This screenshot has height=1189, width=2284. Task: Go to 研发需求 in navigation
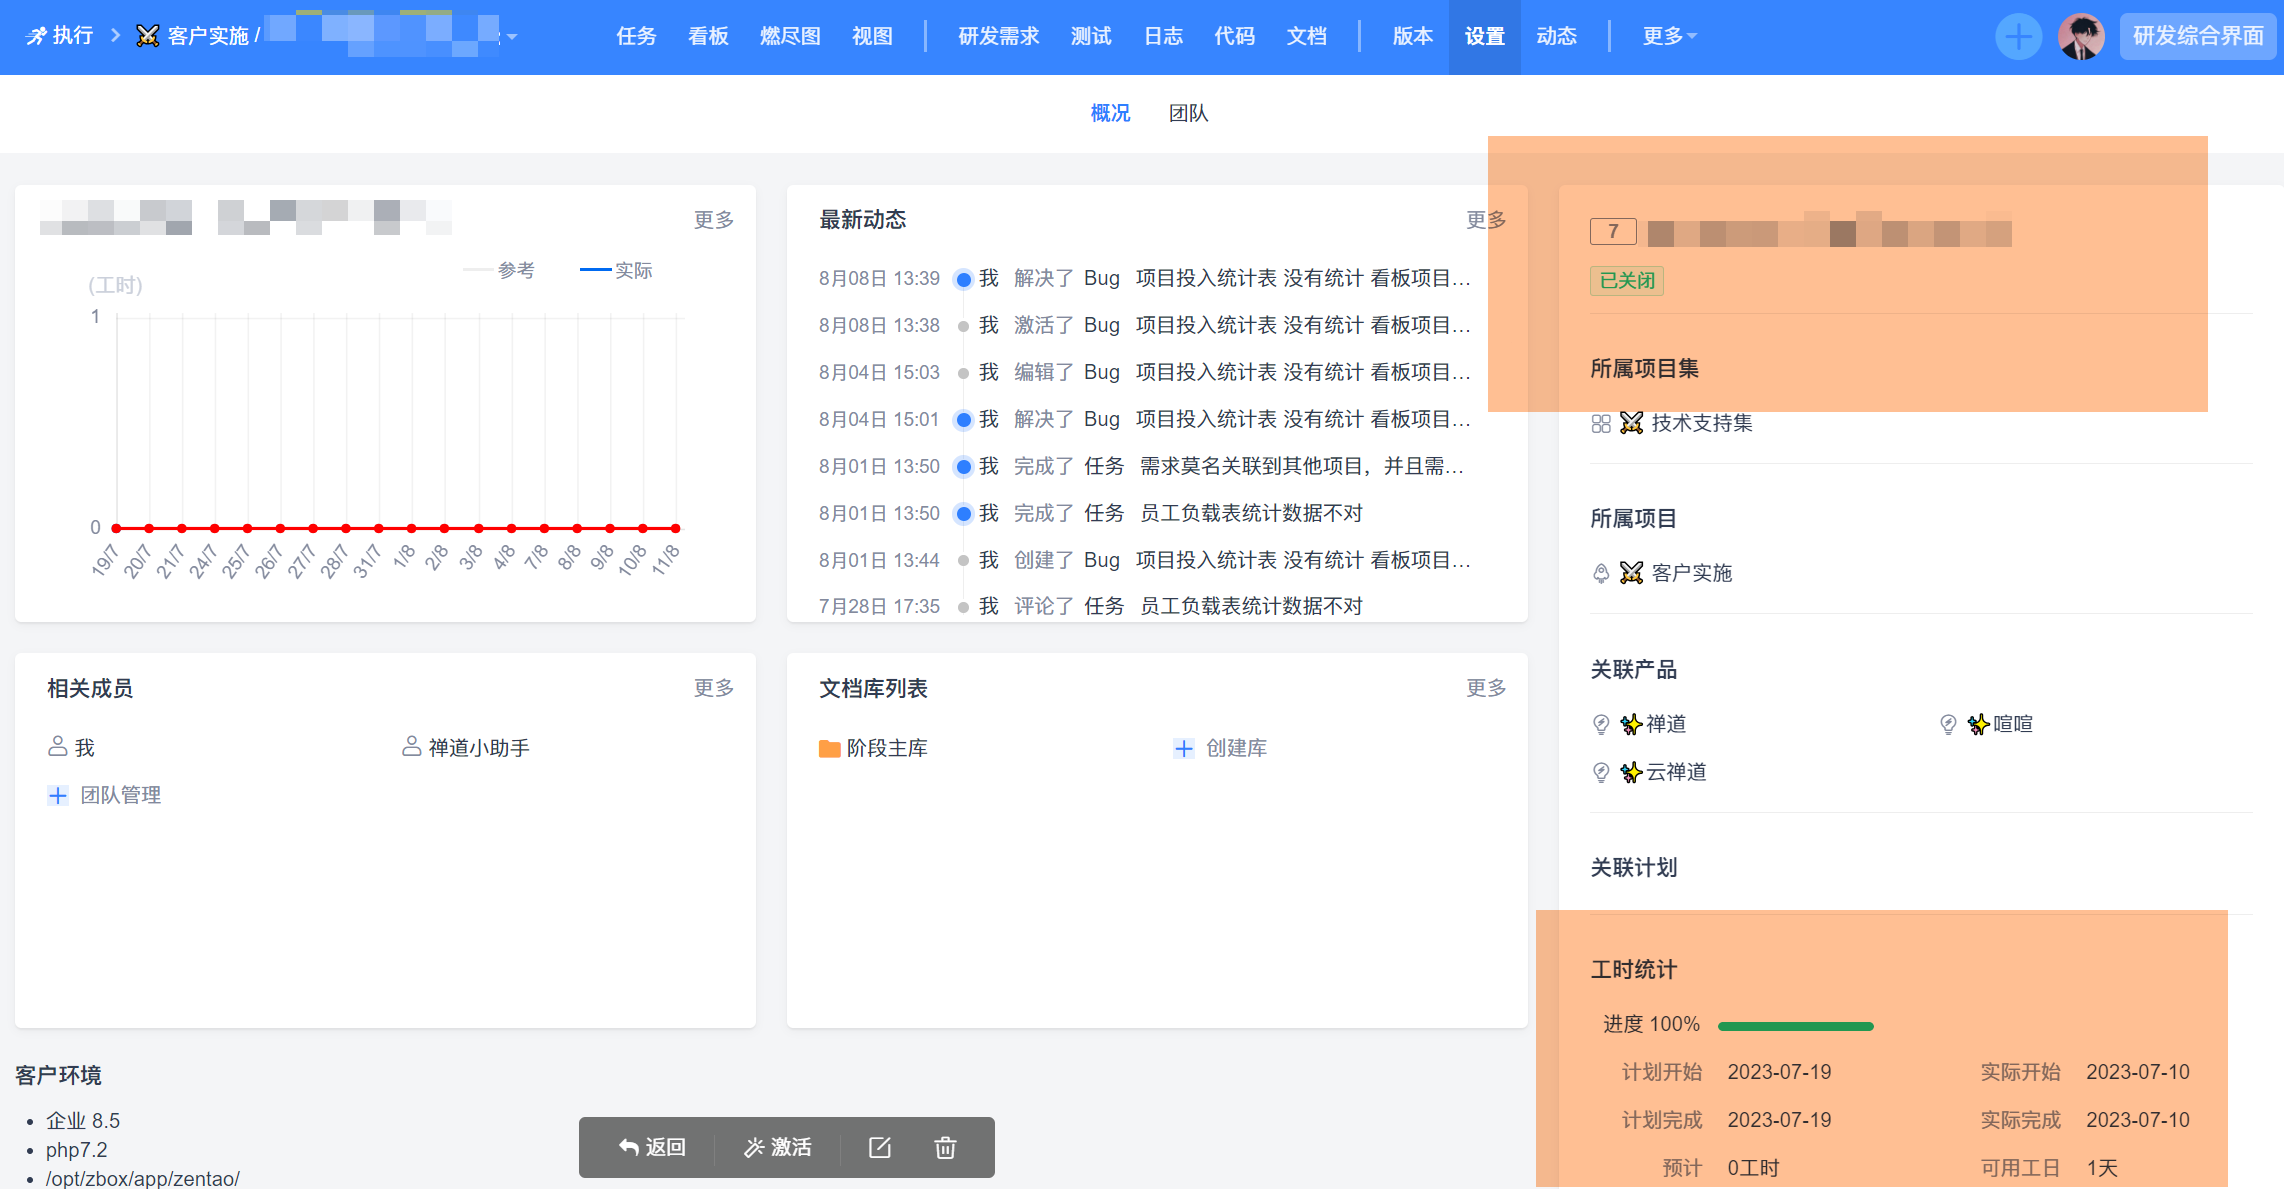tap(999, 37)
